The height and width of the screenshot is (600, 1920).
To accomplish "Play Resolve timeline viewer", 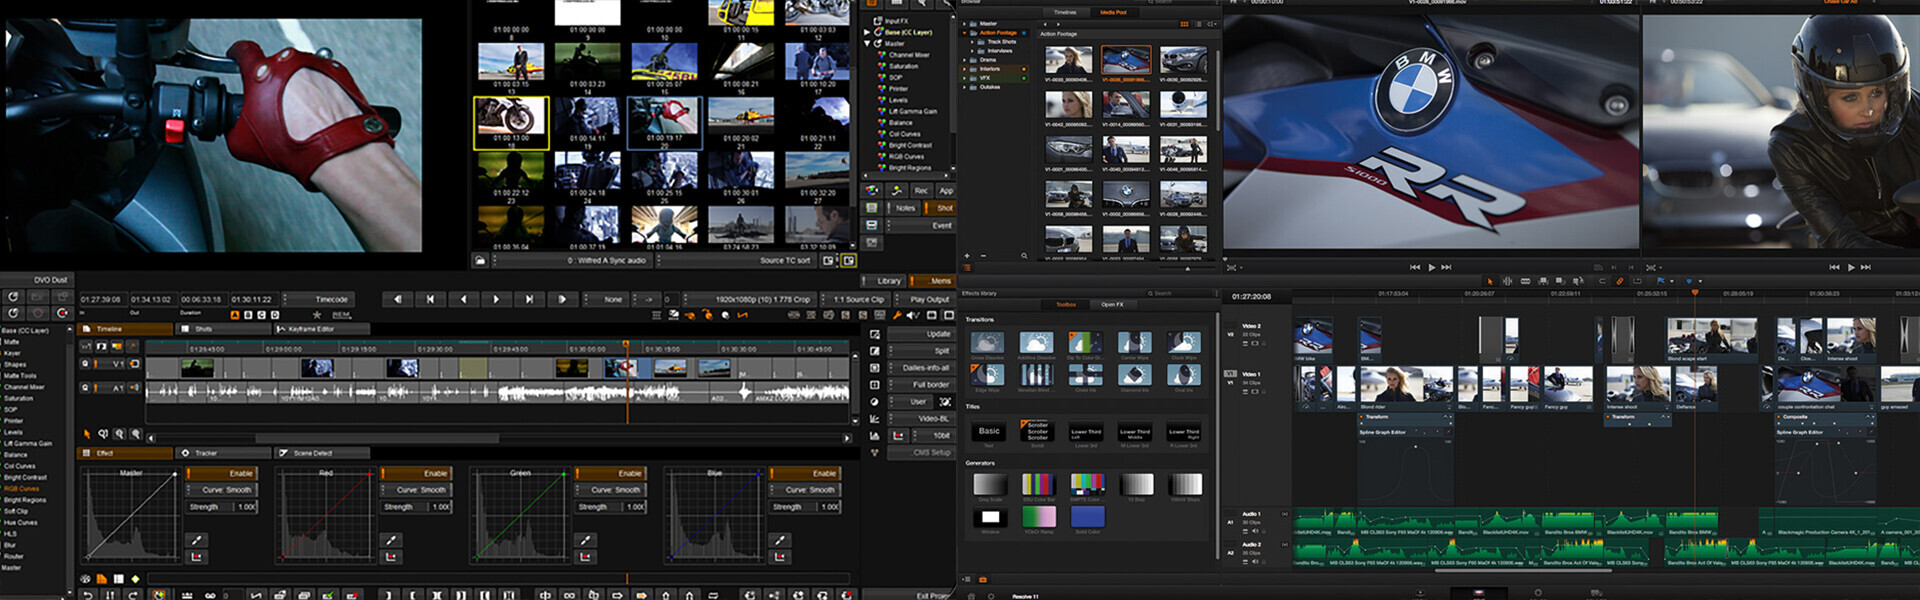I will (1851, 267).
